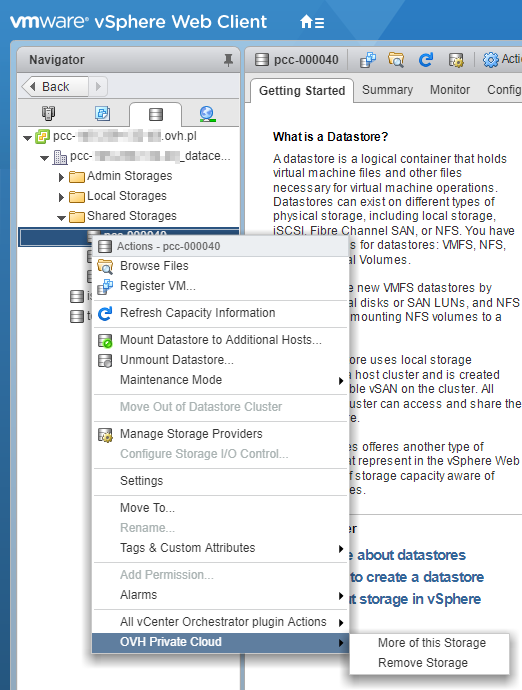522x690 pixels.
Task: Click the Back navigation button
Action: click(55, 87)
